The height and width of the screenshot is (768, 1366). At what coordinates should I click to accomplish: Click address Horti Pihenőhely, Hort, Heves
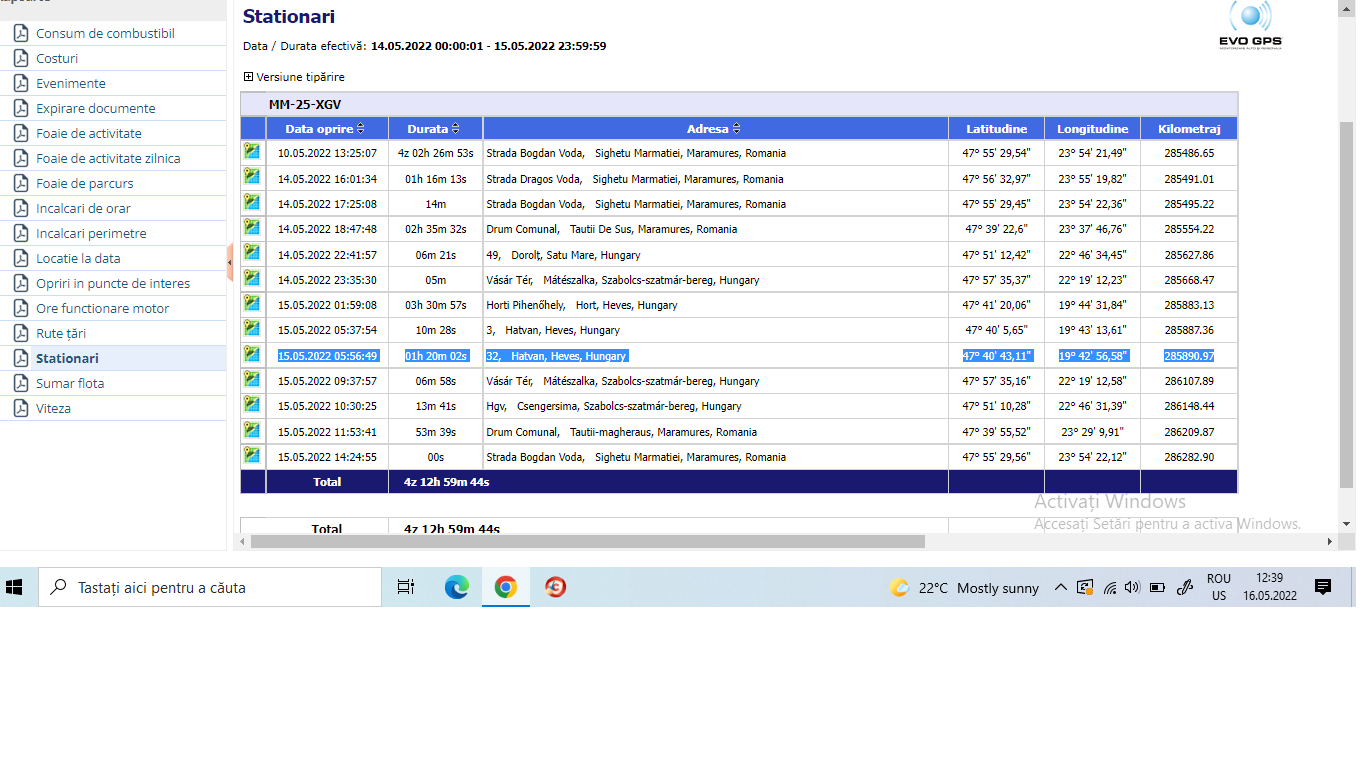point(581,305)
